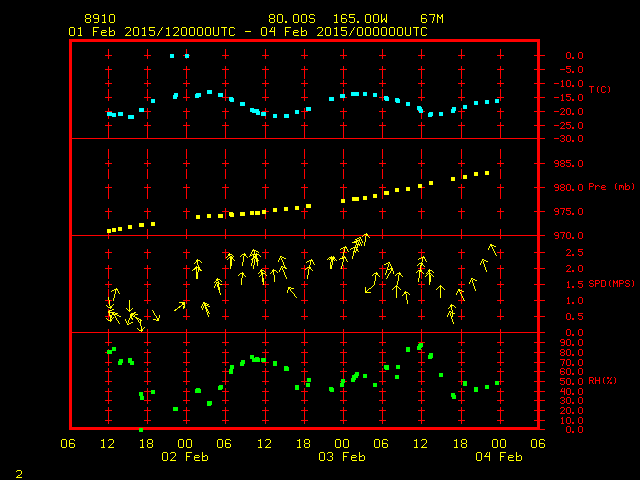The image size is (640, 480).
Task: Click the RH(%) humidity axis label
Action: (602, 380)
